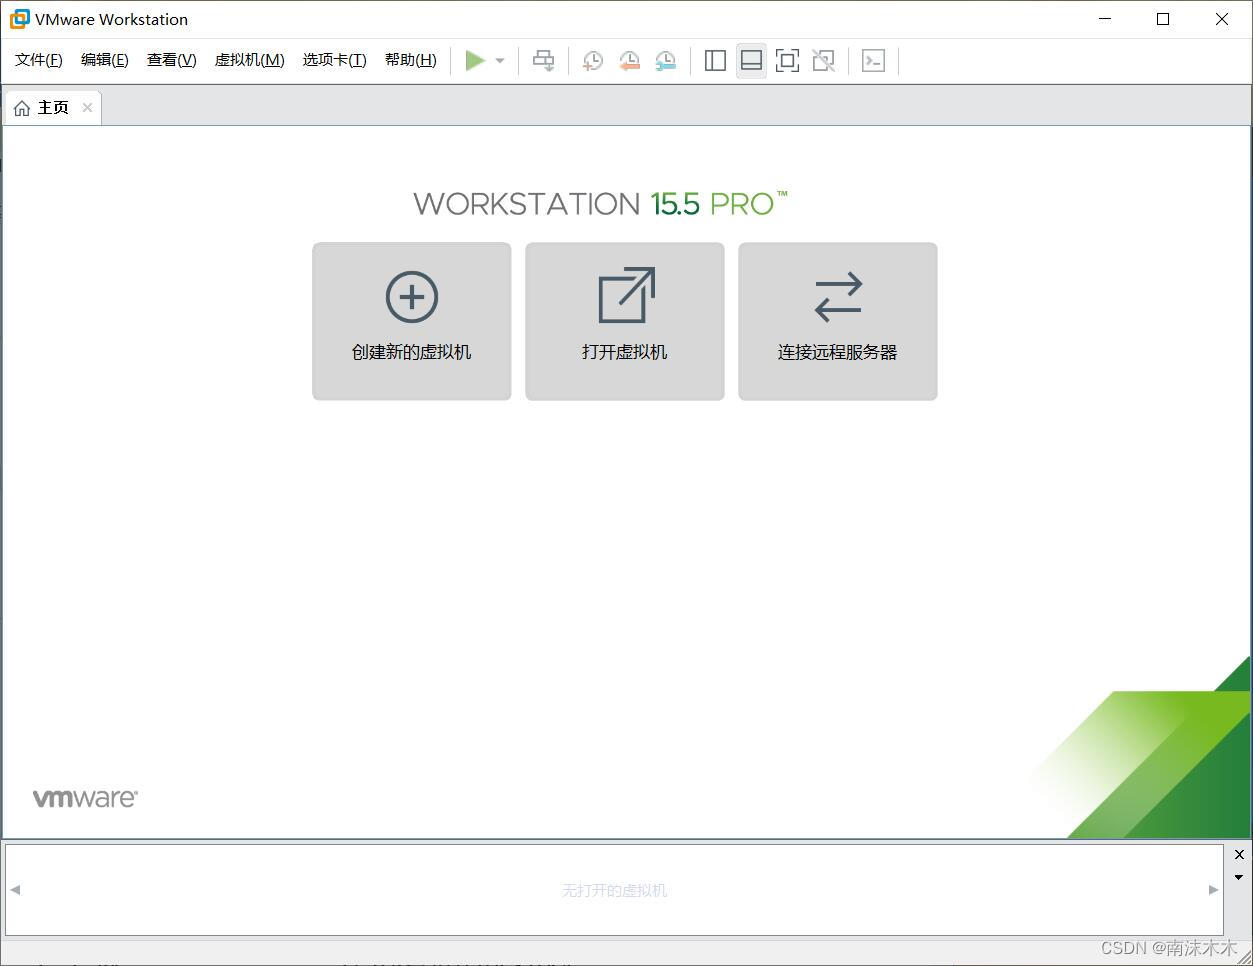The image size is (1253, 966).
Task: Open the 查看(V) menu
Action: coord(172,60)
